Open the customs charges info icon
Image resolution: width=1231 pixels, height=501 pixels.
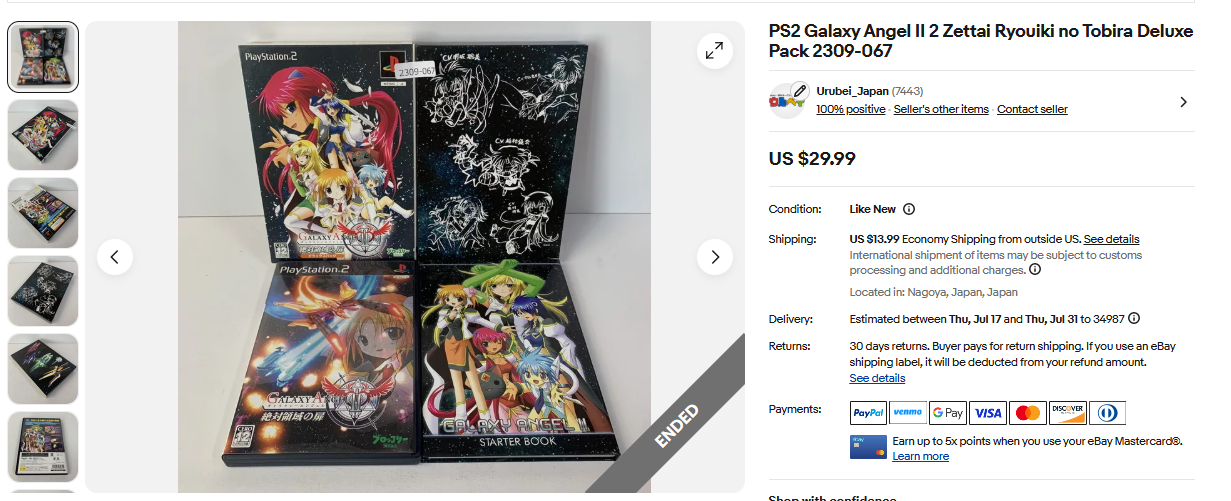(x=1035, y=269)
